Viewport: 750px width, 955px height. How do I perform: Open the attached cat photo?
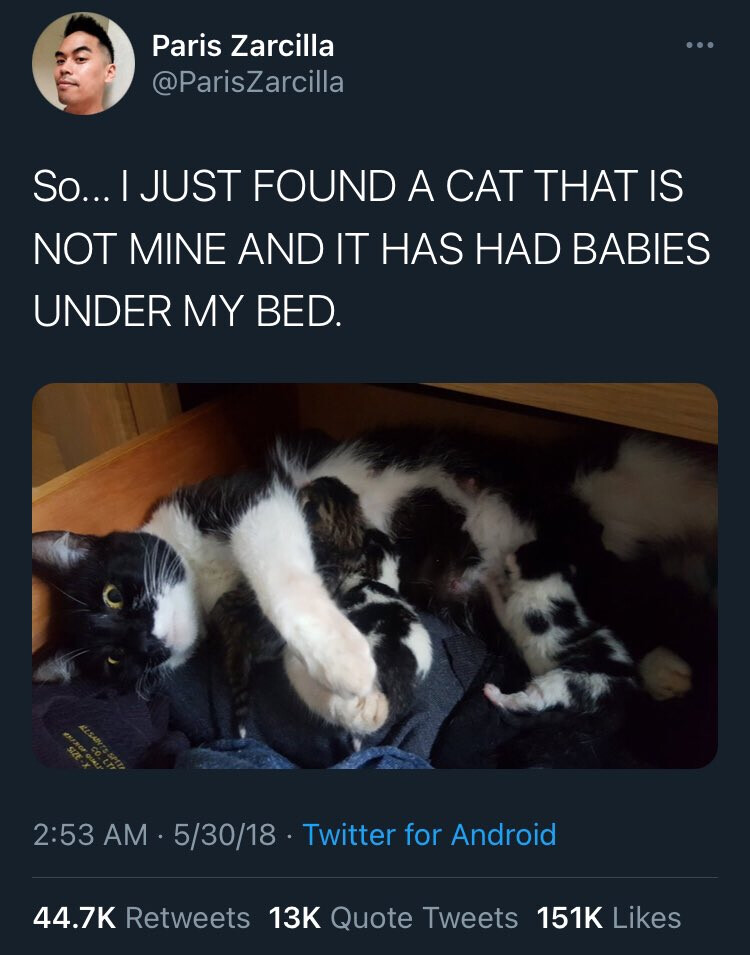pos(374,575)
